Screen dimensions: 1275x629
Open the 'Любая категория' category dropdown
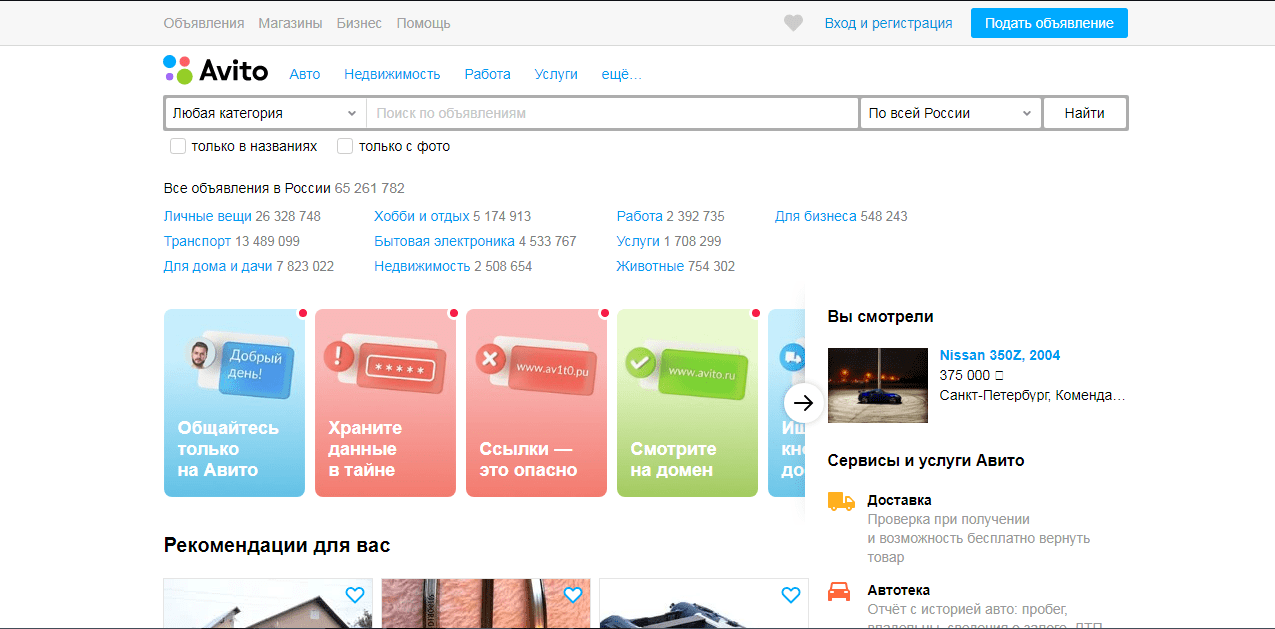click(265, 113)
